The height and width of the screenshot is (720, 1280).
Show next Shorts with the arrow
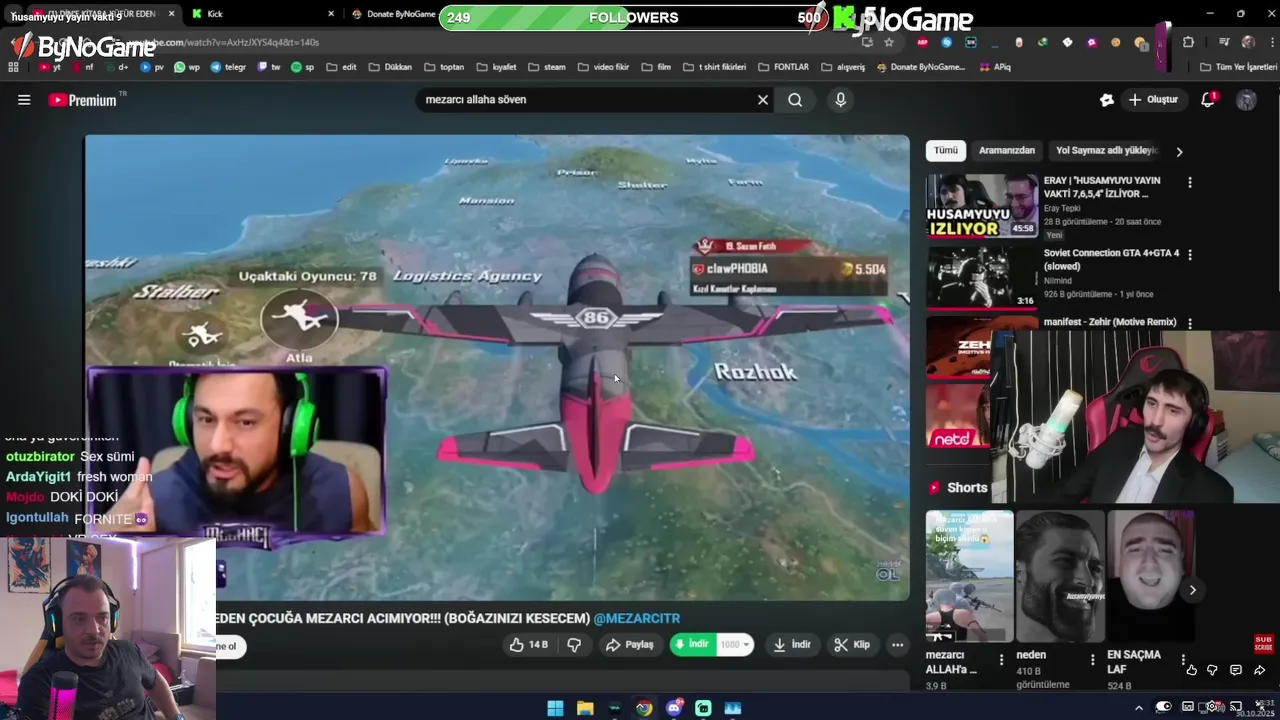(x=1192, y=590)
